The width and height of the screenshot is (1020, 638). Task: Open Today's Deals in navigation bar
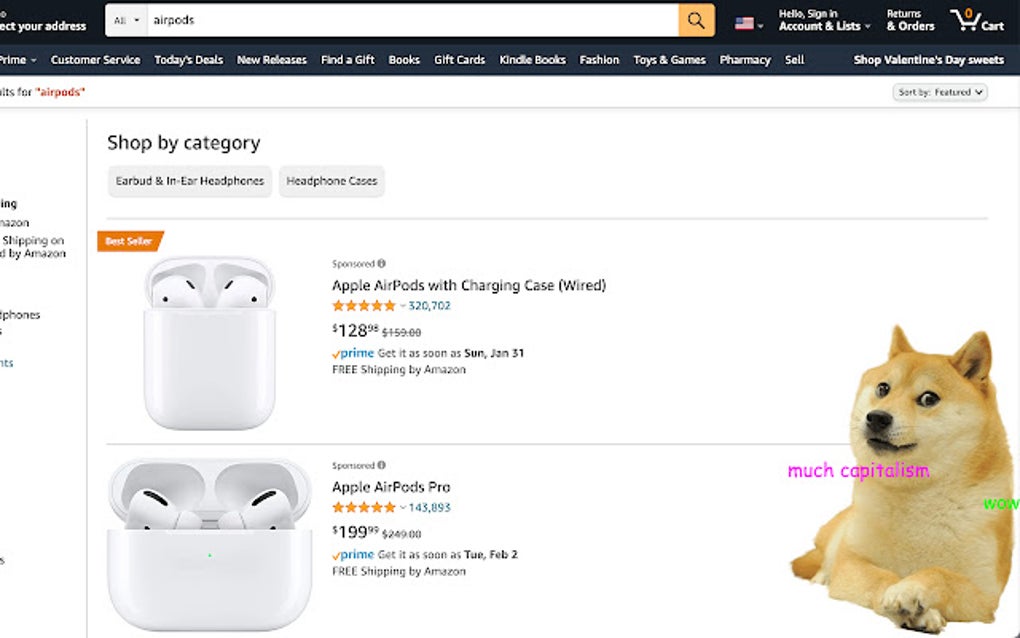(x=189, y=60)
